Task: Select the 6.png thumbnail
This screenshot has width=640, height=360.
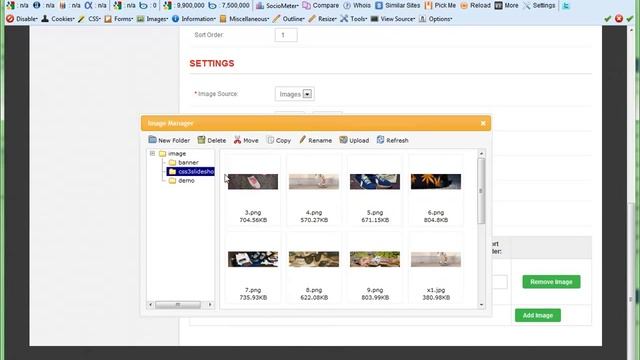Action: click(436, 182)
